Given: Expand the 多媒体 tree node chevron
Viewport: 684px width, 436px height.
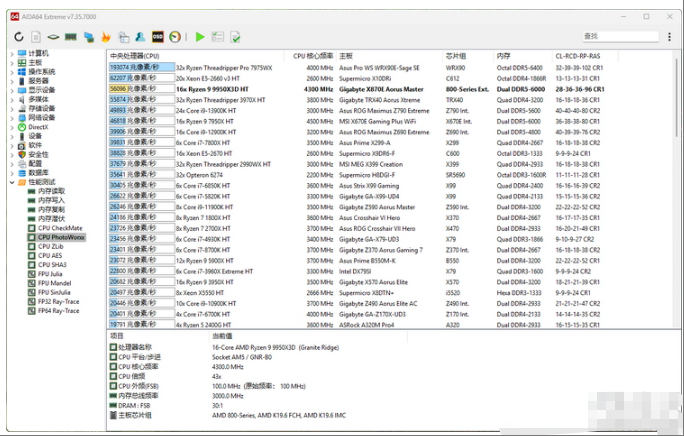Looking at the screenshot, I should 12,100.
